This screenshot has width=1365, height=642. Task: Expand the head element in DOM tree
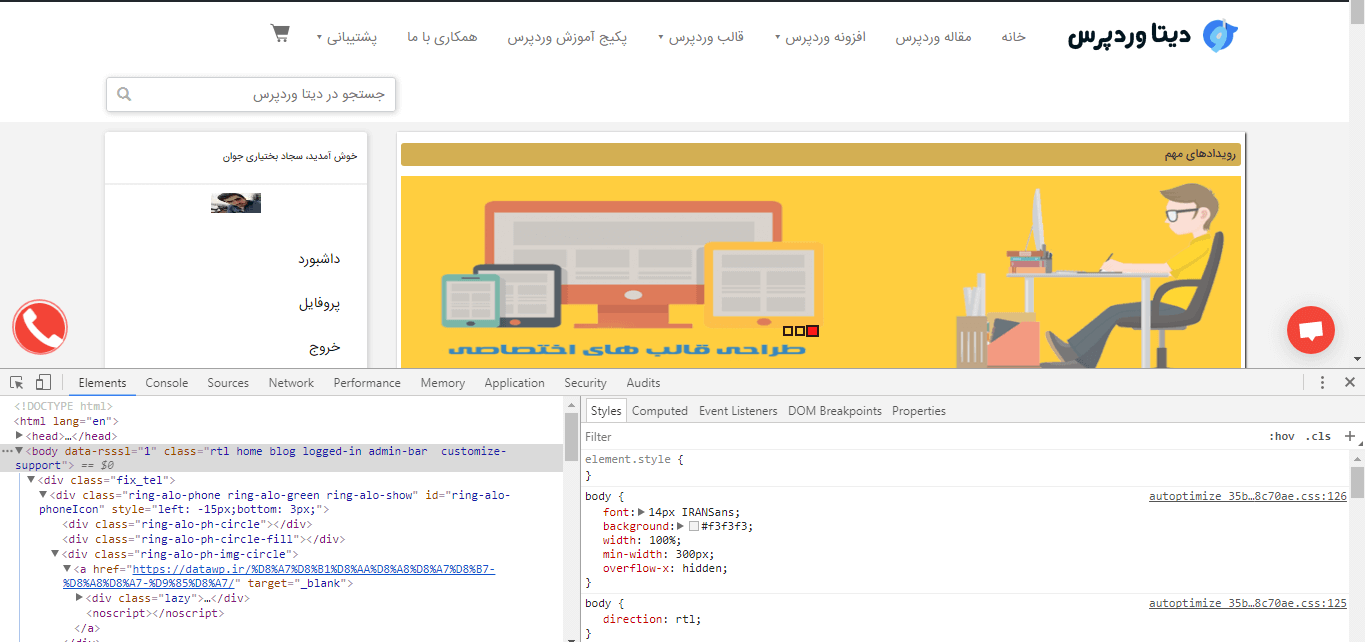point(20,436)
